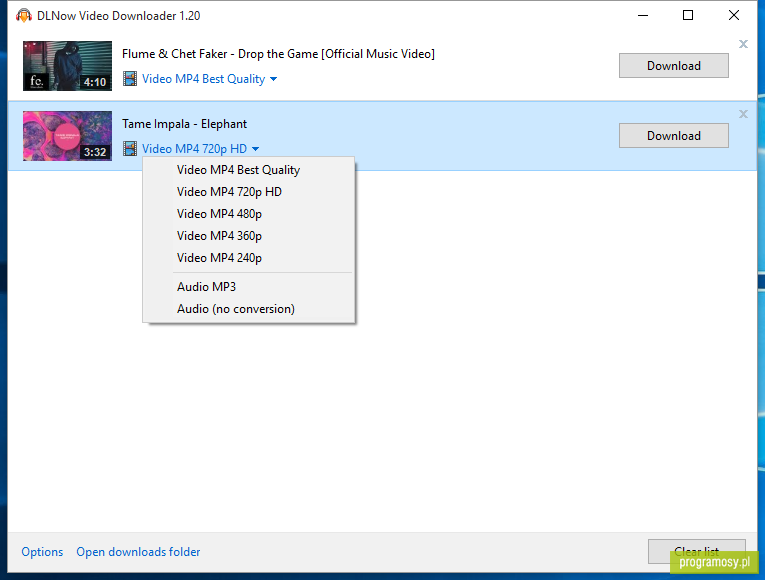Choose Video MP4 Best Quality from the menu
The width and height of the screenshot is (765, 580).
249,170
